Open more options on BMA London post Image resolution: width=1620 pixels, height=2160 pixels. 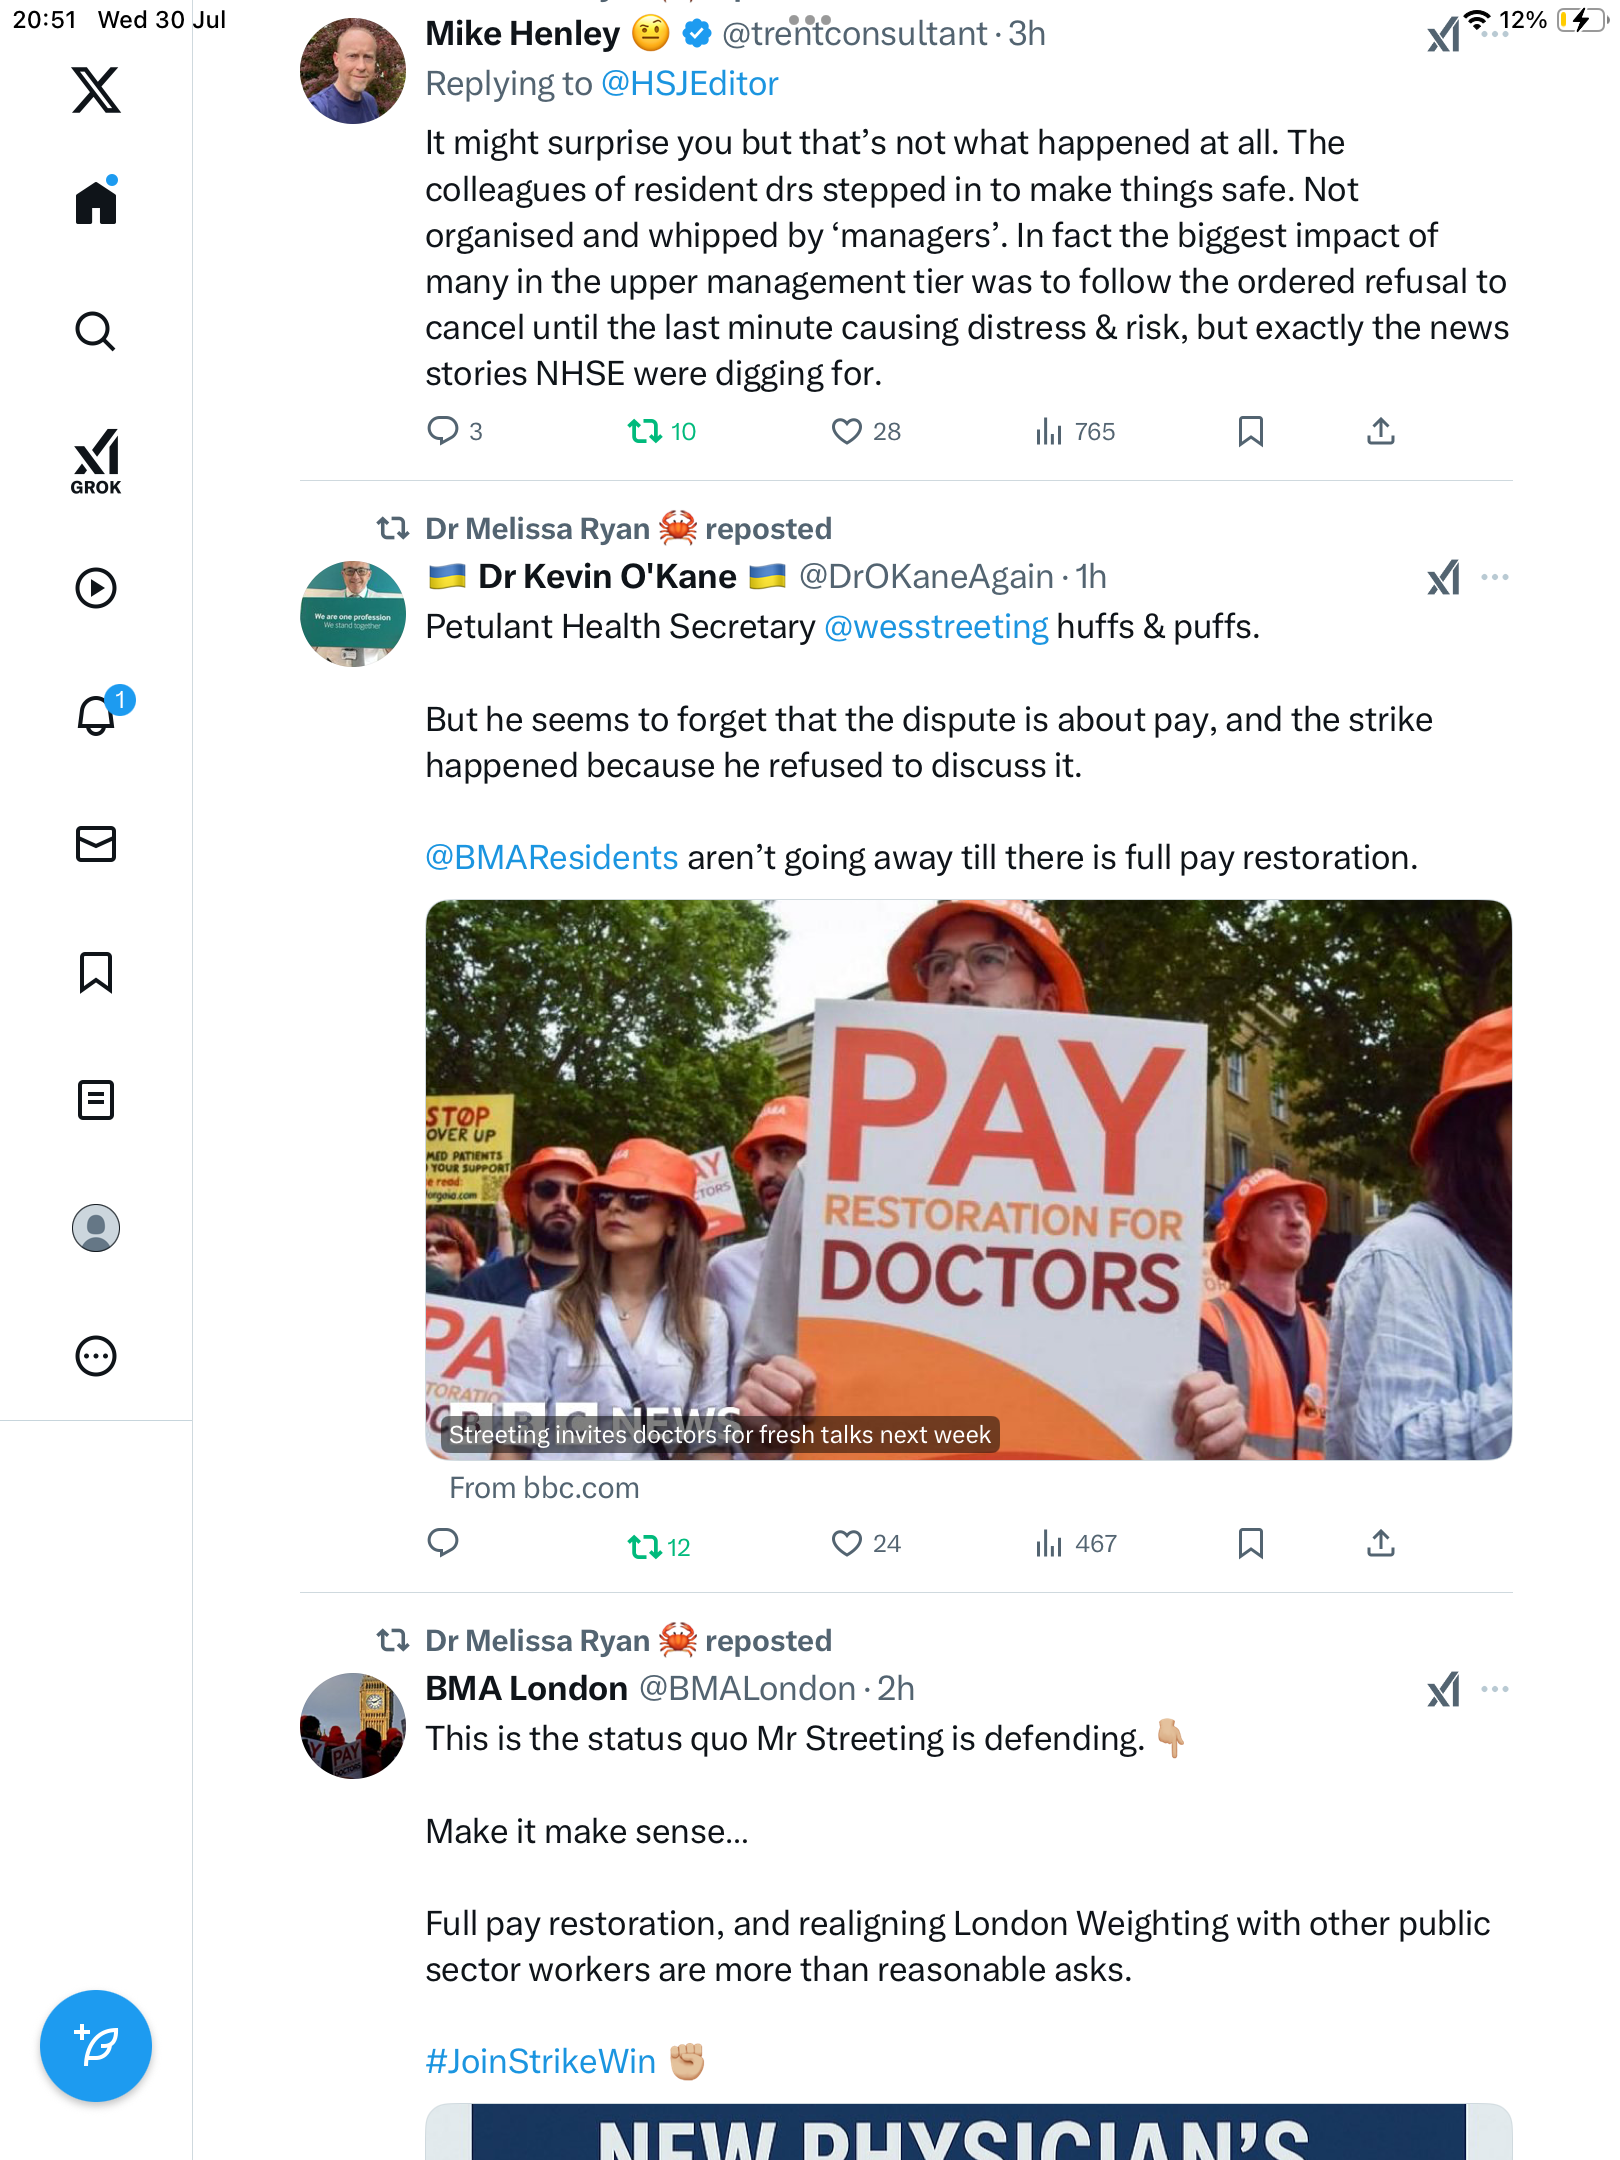(x=1495, y=1689)
